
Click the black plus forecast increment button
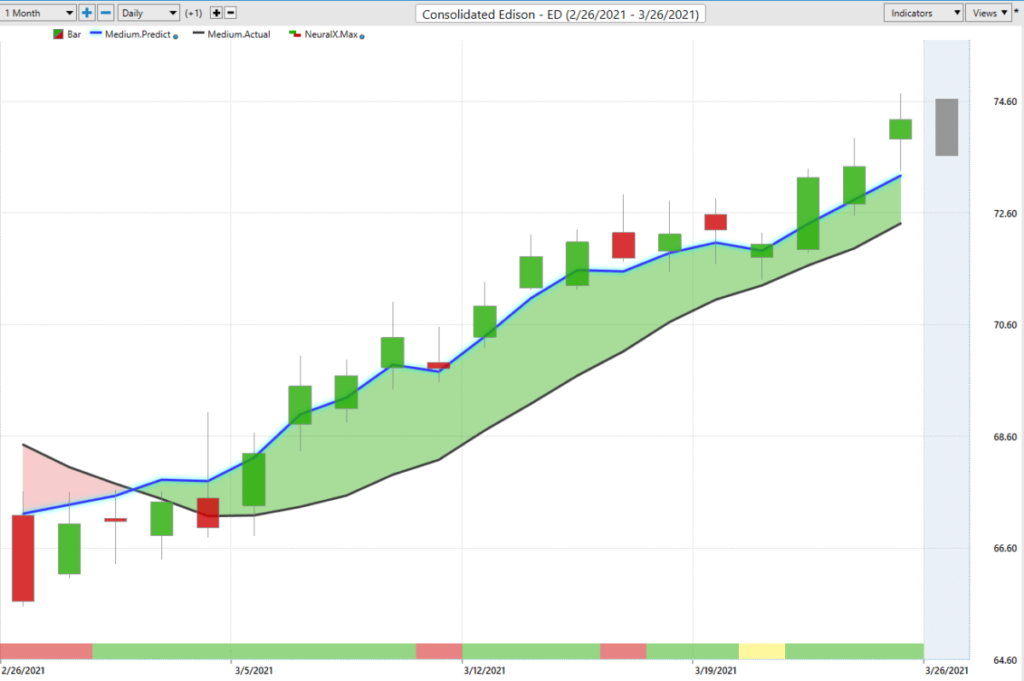pyautogui.click(x=216, y=12)
